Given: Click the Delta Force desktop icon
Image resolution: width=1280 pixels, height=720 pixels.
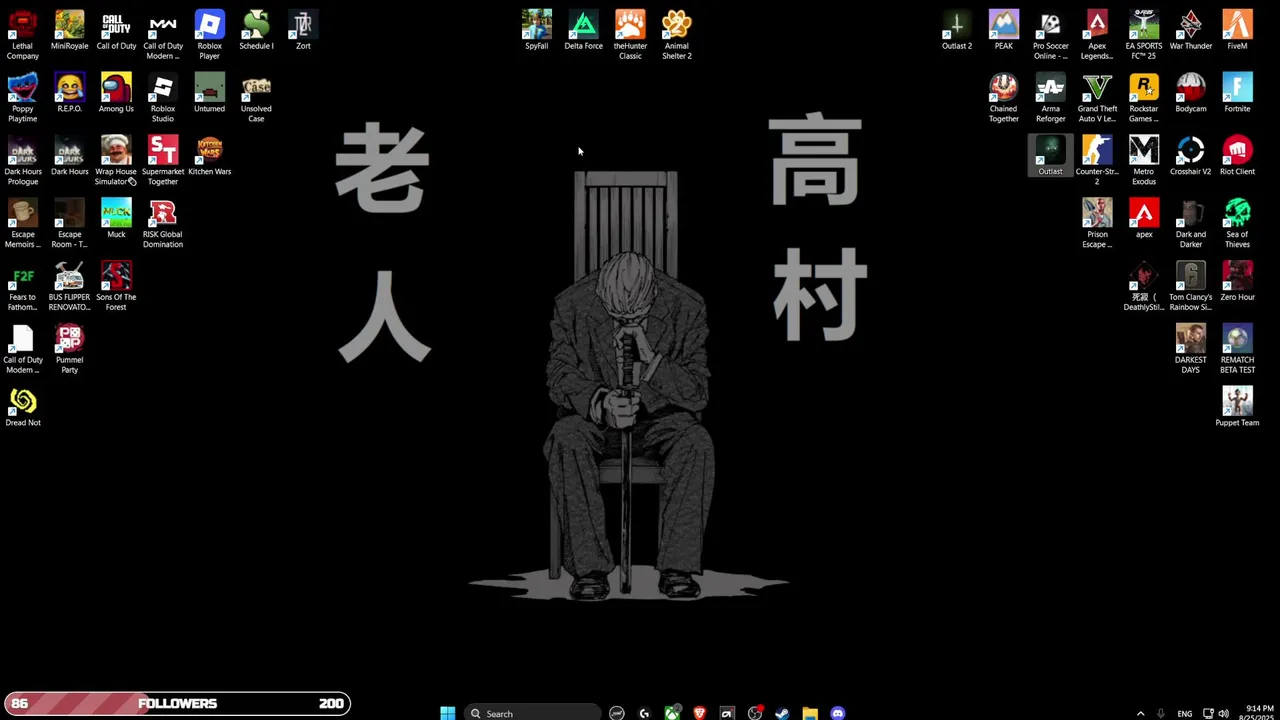Looking at the screenshot, I should pyautogui.click(x=583, y=30).
